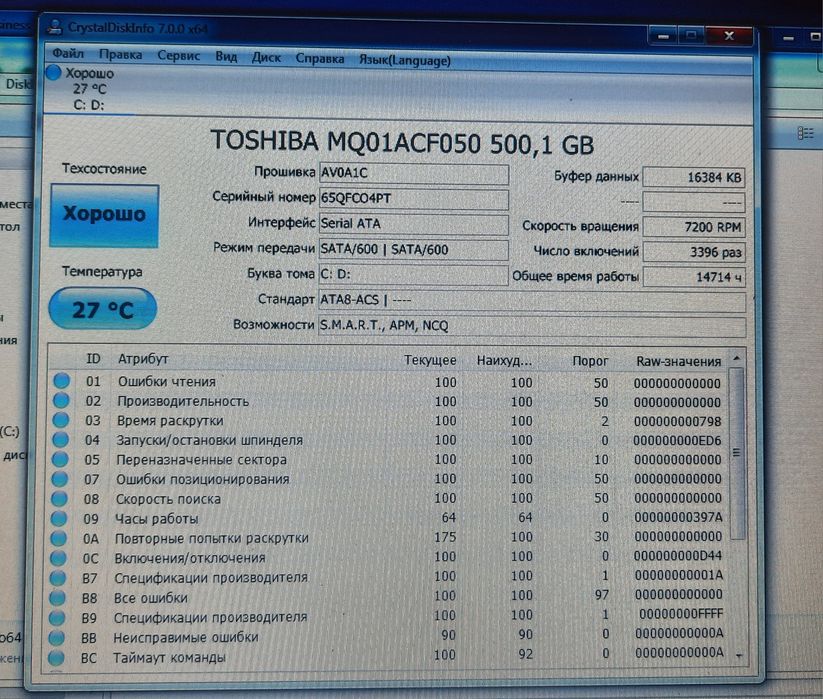Click the rotation speed value 7200 RPM
This screenshot has width=823, height=699.
pyautogui.click(x=694, y=227)
